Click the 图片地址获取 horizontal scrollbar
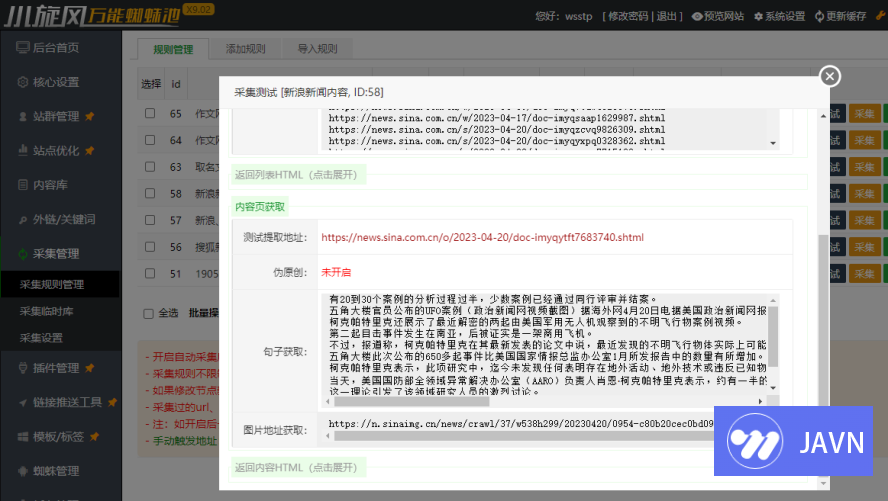The image size is (888, 501). tap(524, 436)
